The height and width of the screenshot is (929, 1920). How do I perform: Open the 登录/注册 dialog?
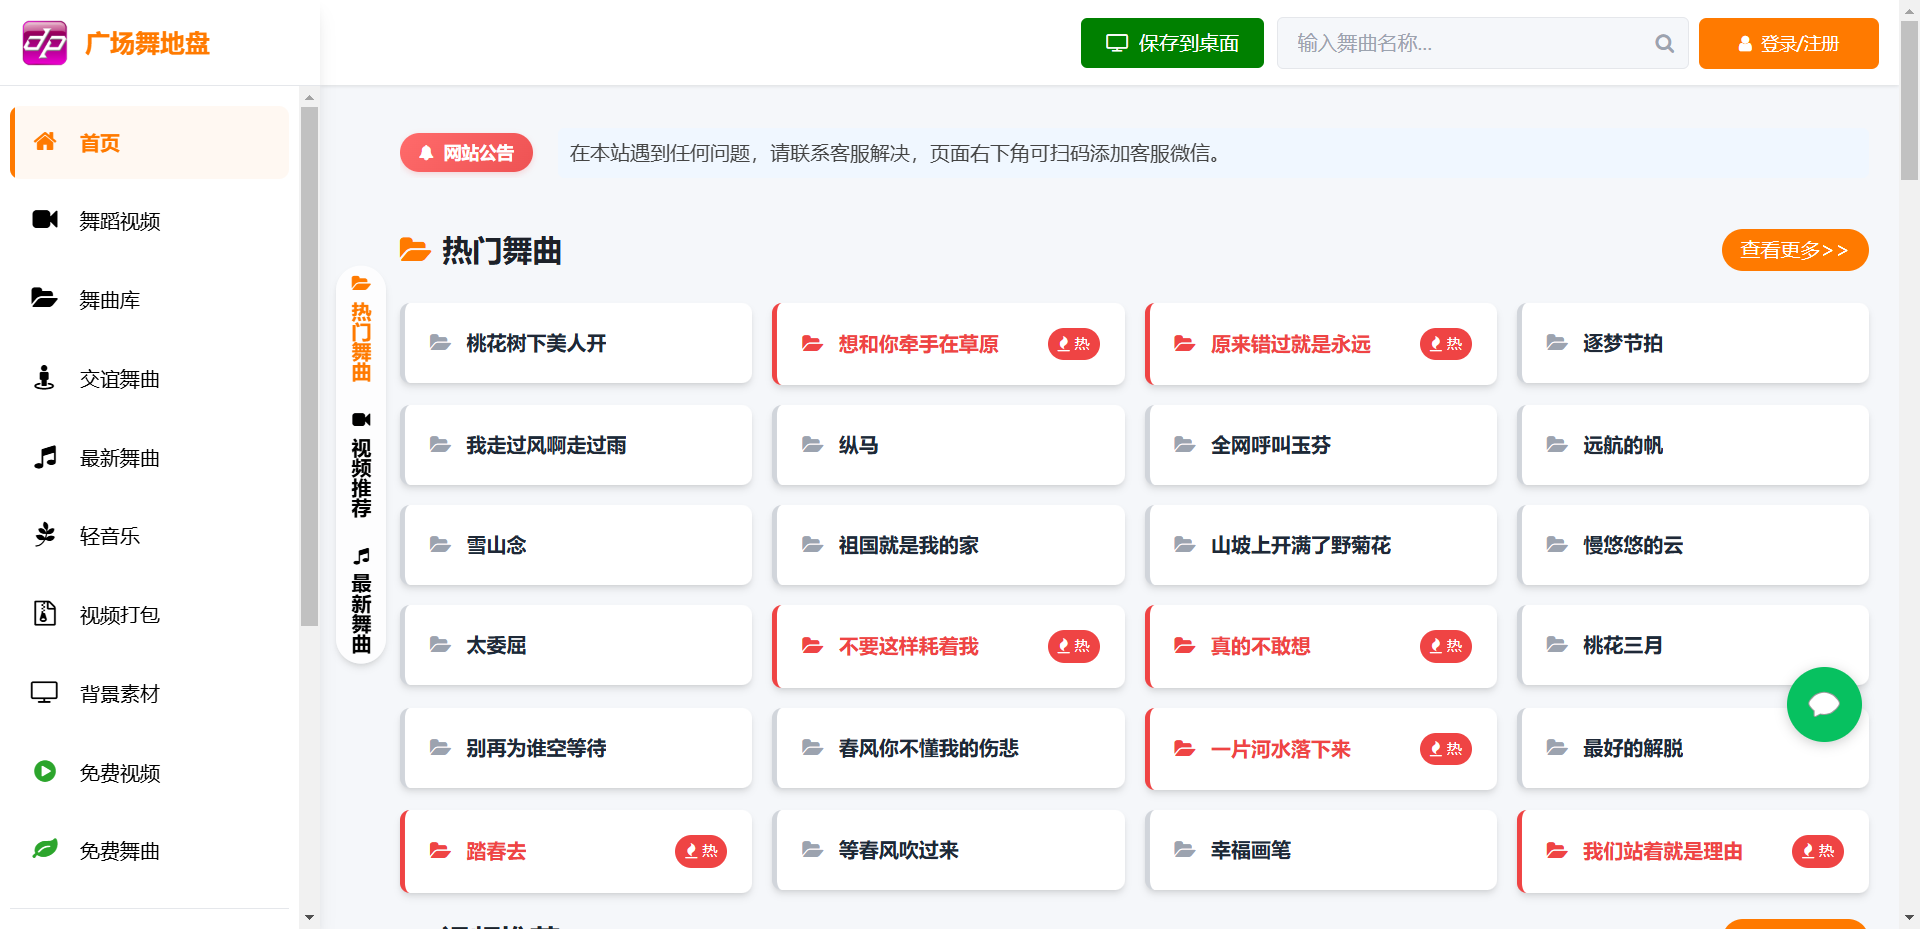point(1788,43)
